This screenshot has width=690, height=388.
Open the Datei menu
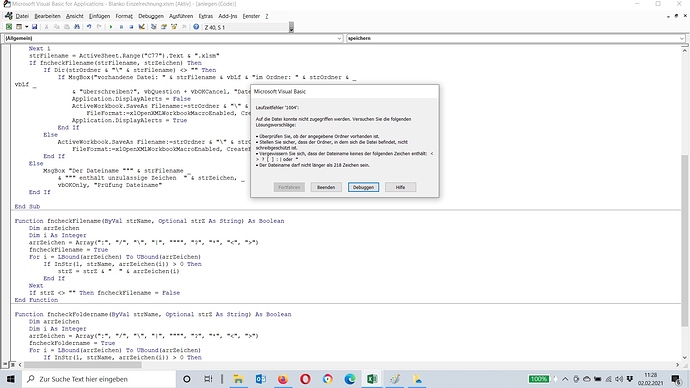(22, 16)
